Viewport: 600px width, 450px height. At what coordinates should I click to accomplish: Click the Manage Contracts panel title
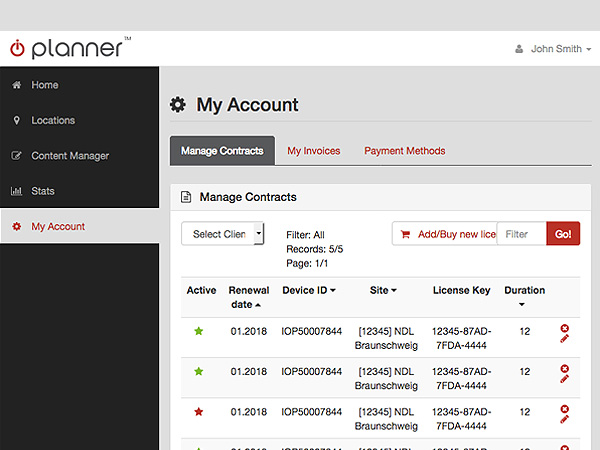point(248,197)
